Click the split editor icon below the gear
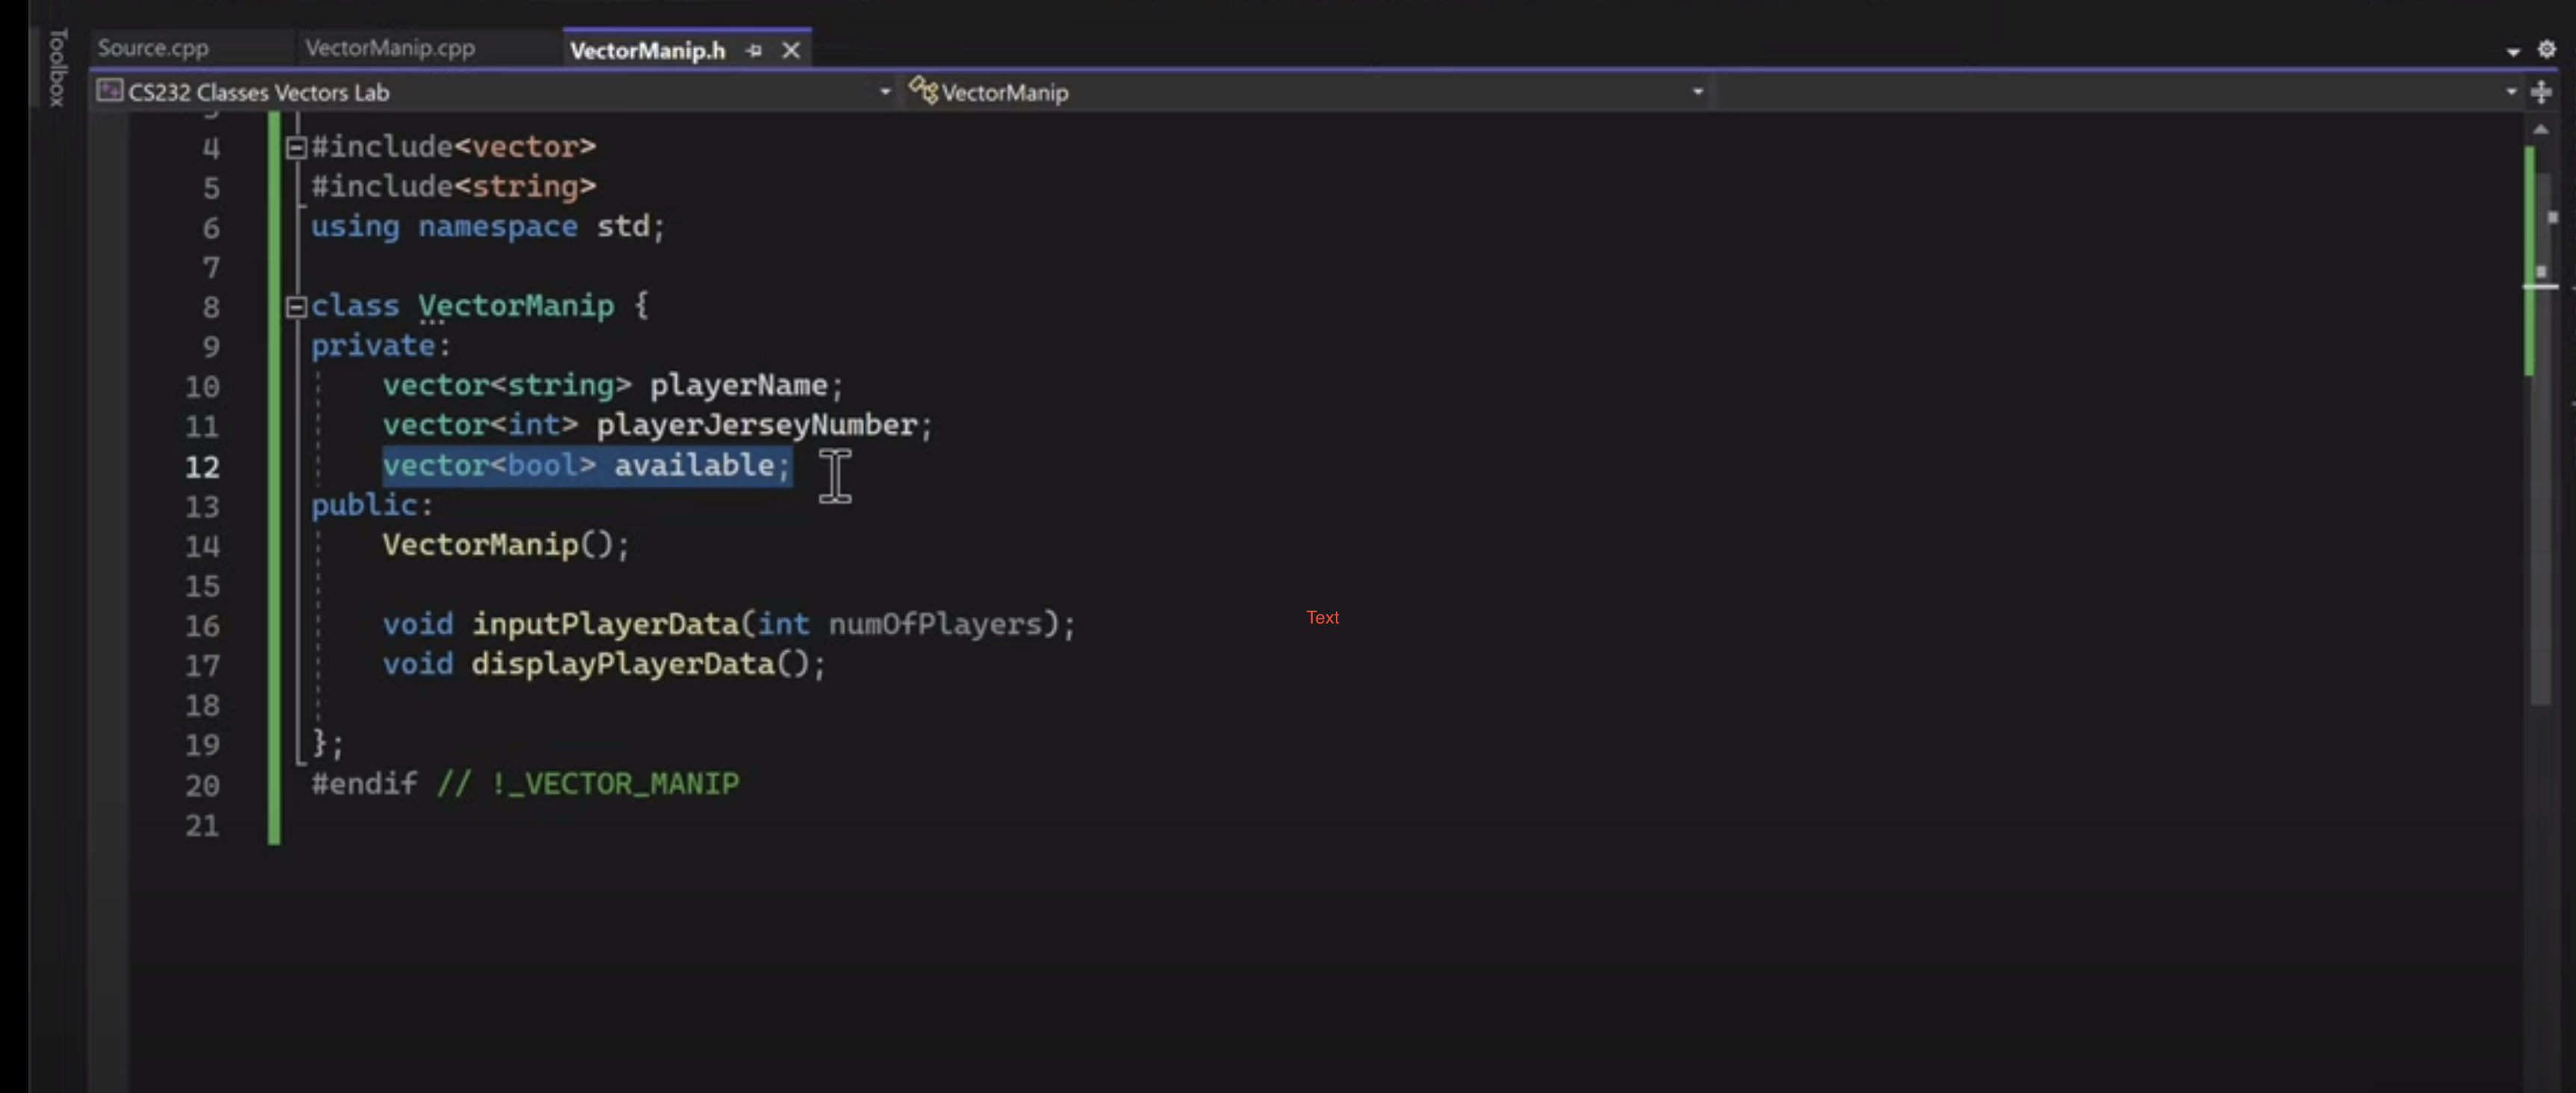This screenshot has height=1093, width=2576. coord(2541,91)
